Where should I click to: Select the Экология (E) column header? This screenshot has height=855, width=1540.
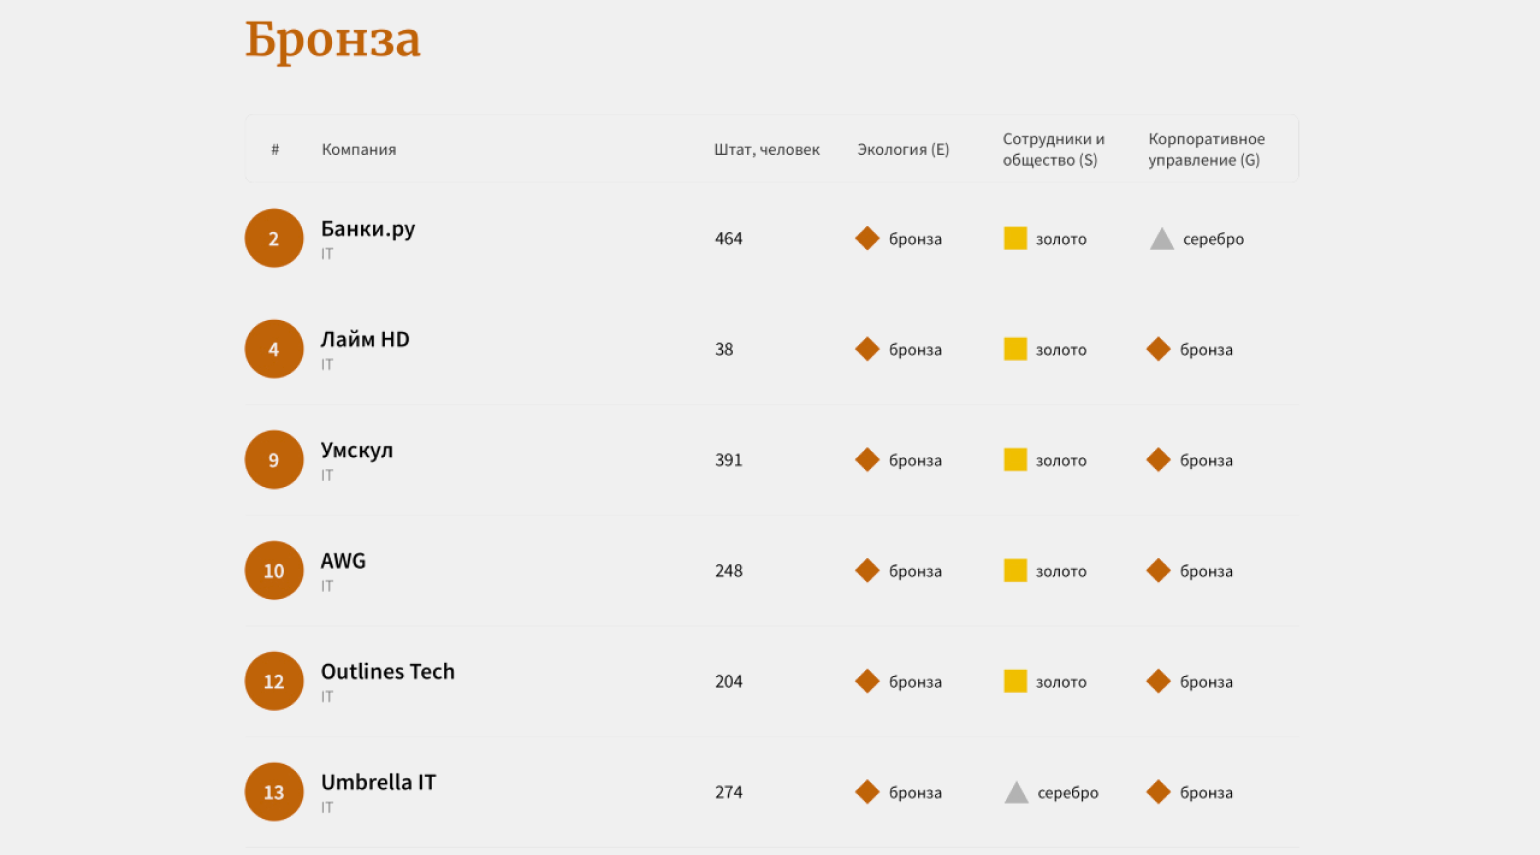pyautogui.click(x=903, y=149)
